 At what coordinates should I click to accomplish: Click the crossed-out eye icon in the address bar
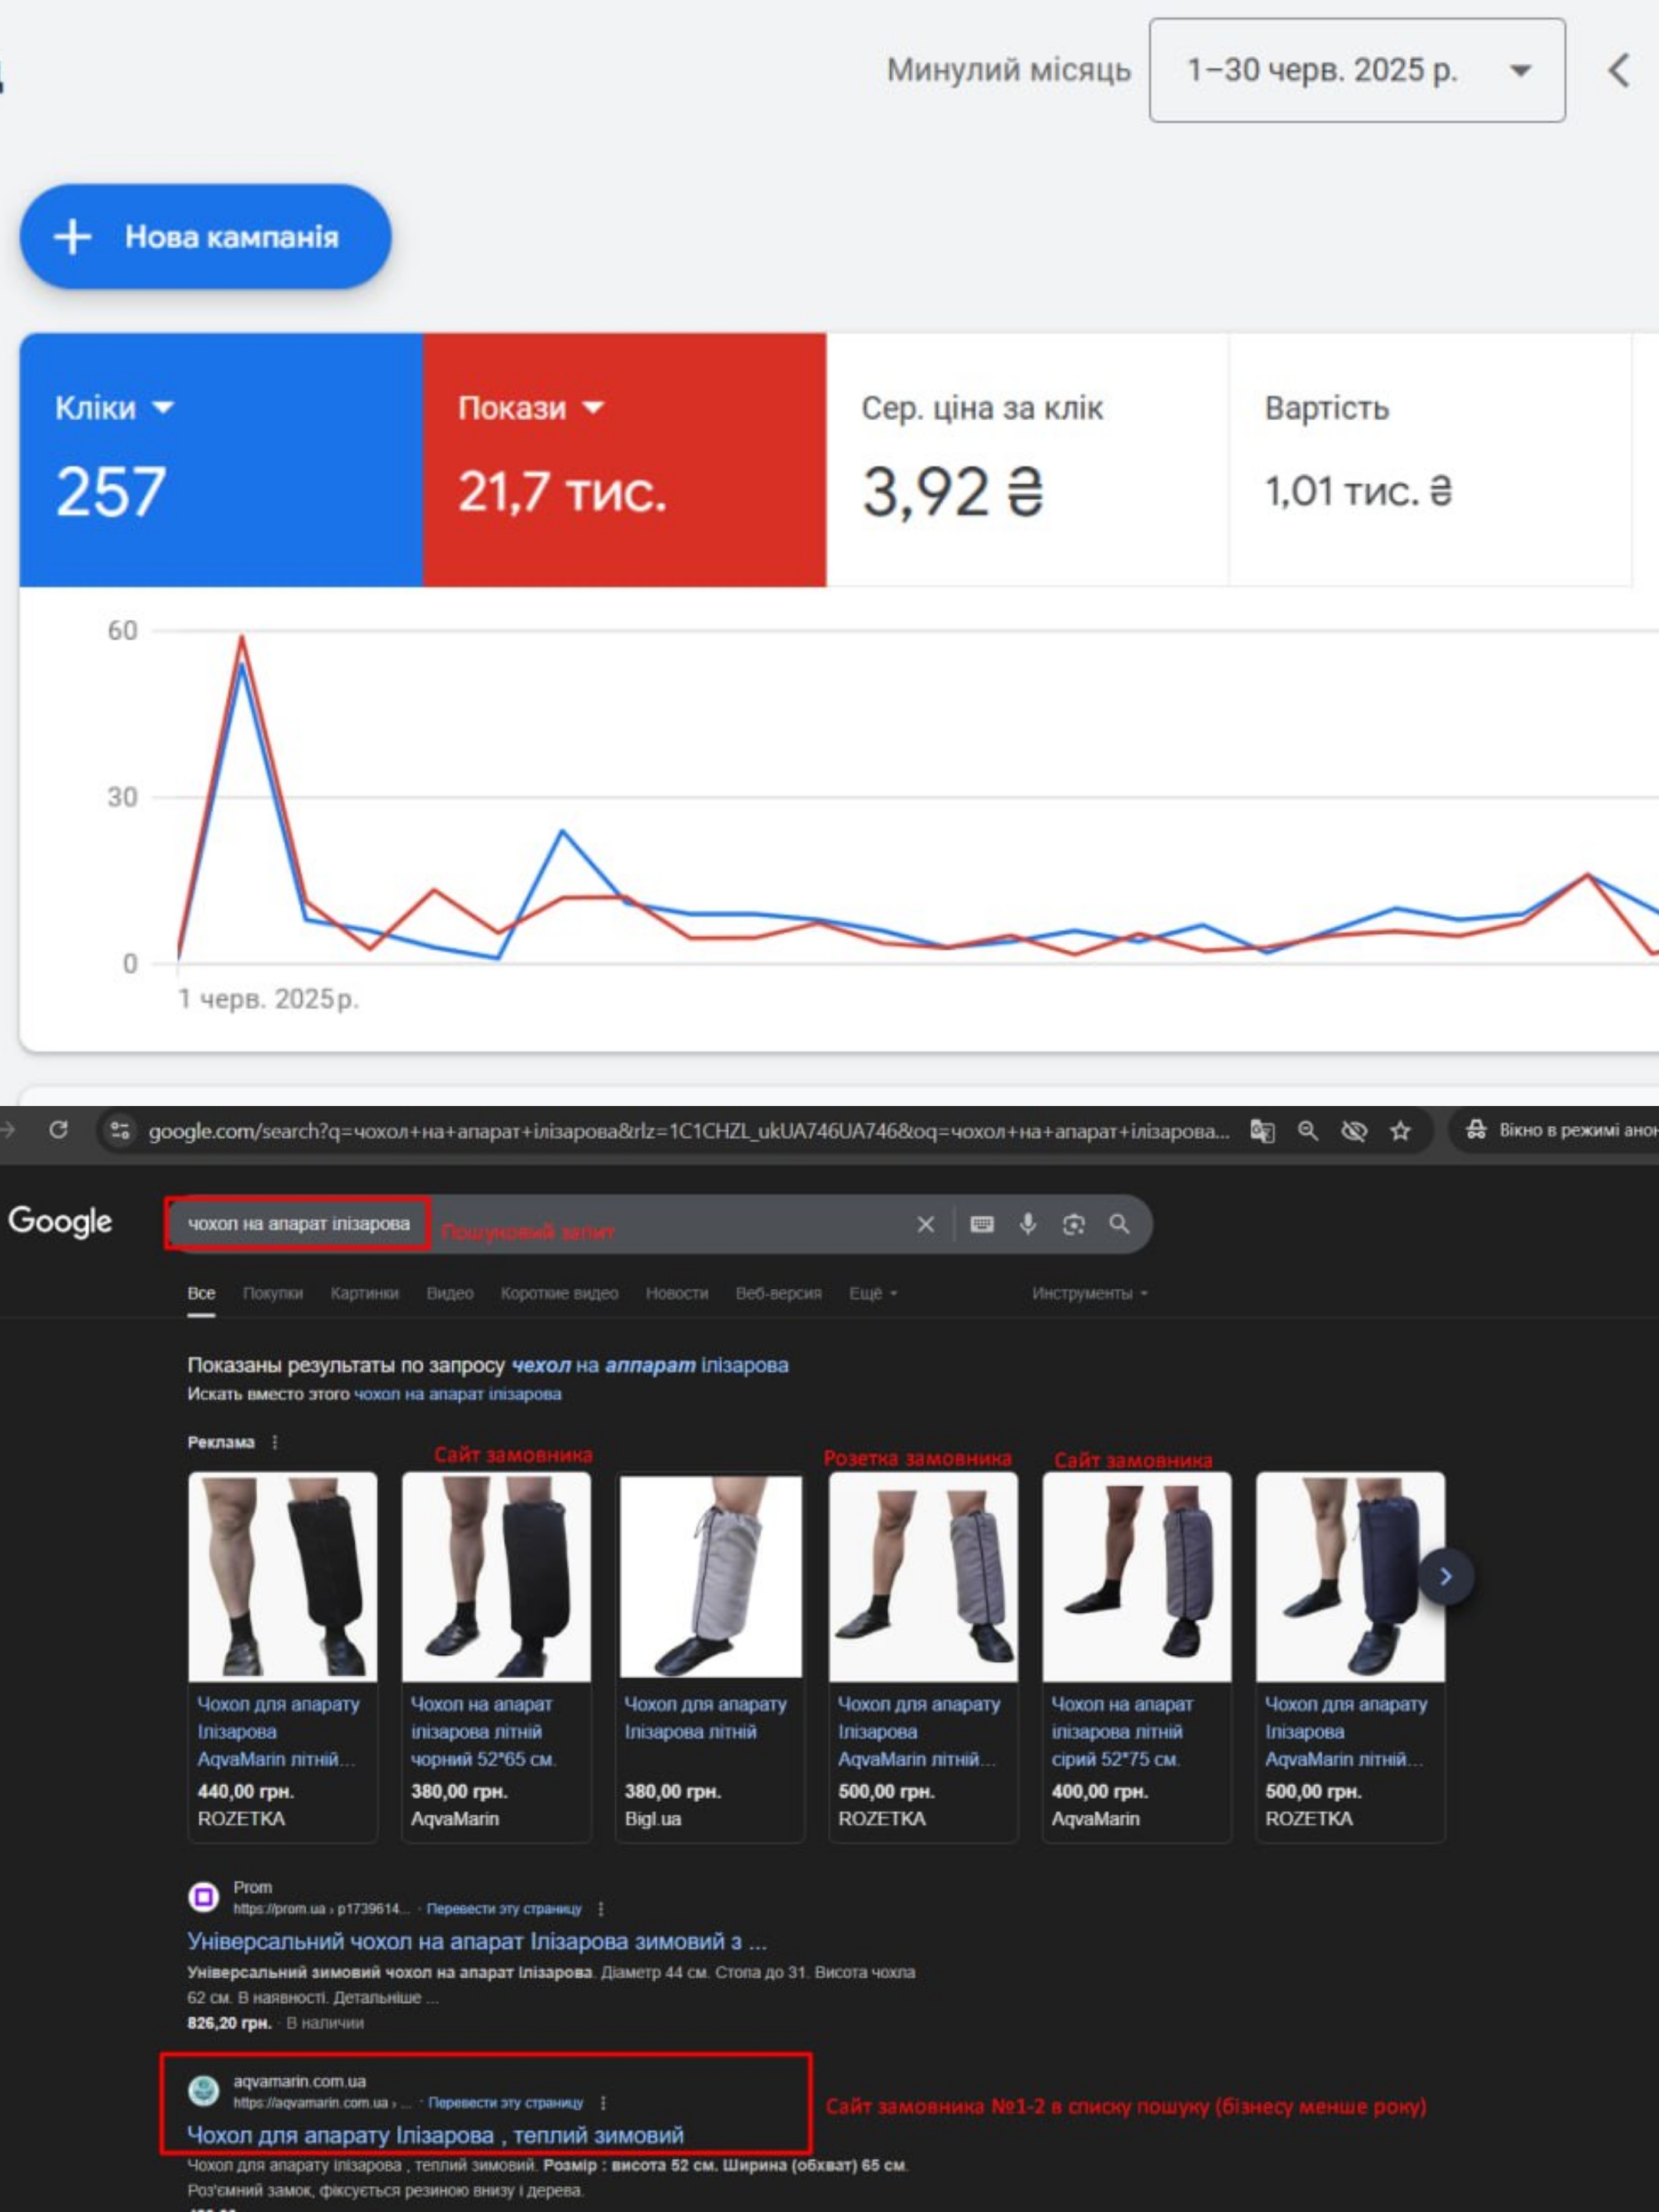(x=1354, y=1131)
